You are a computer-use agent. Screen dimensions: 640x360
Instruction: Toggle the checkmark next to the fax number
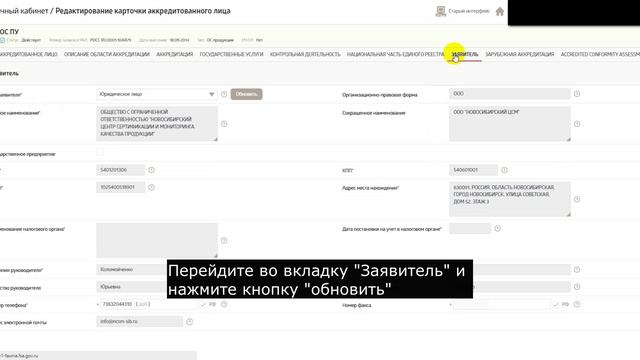(x=556, y=304)
